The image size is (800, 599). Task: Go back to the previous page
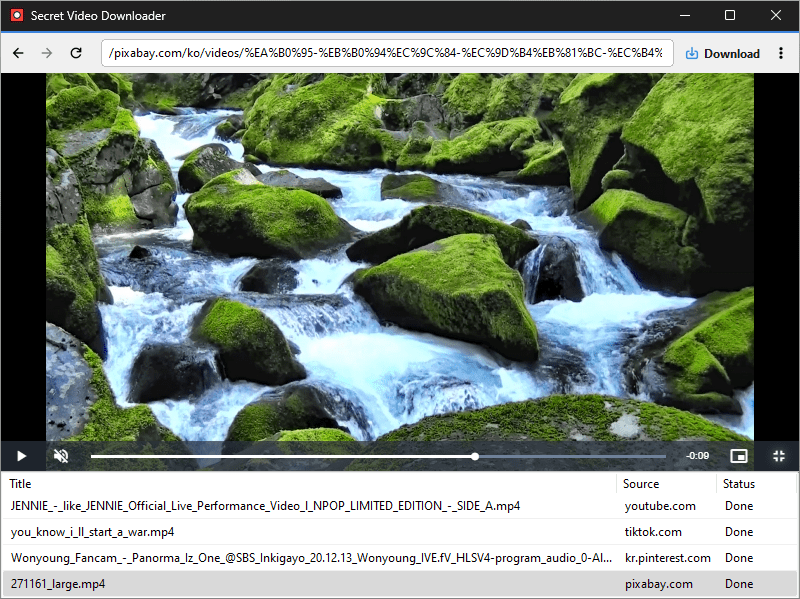click(18, 53)
